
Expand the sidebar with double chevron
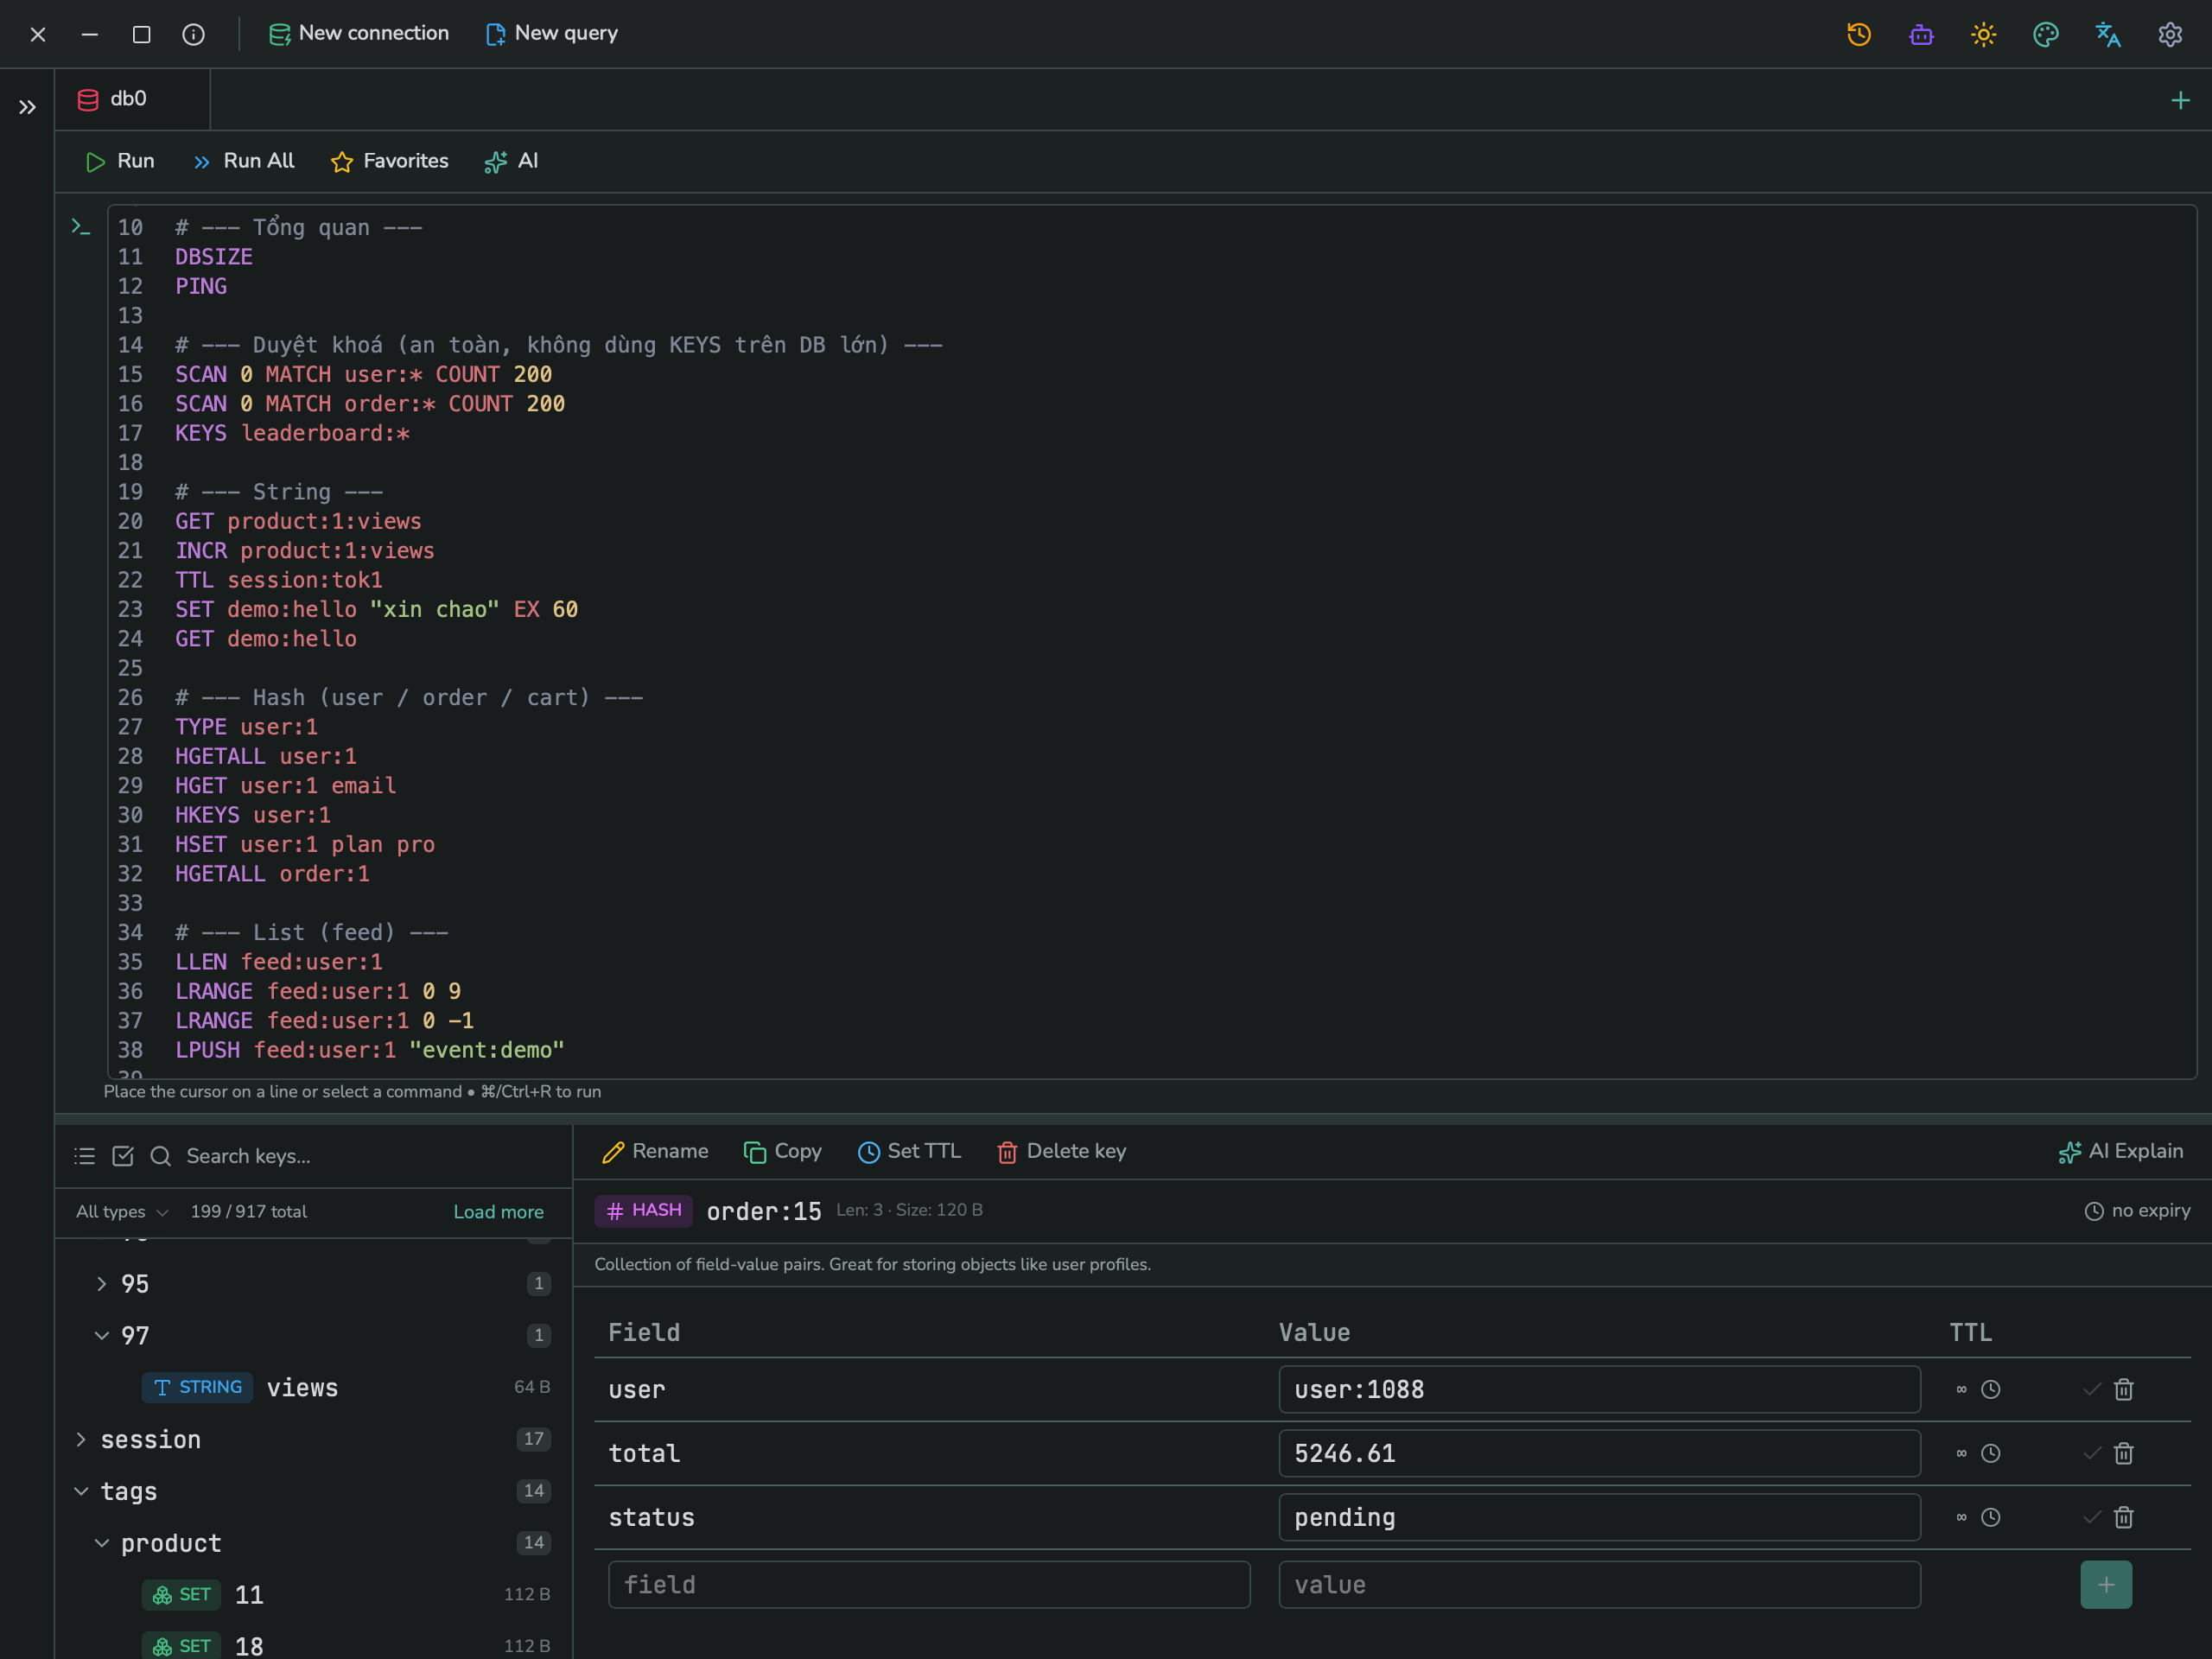27,107
